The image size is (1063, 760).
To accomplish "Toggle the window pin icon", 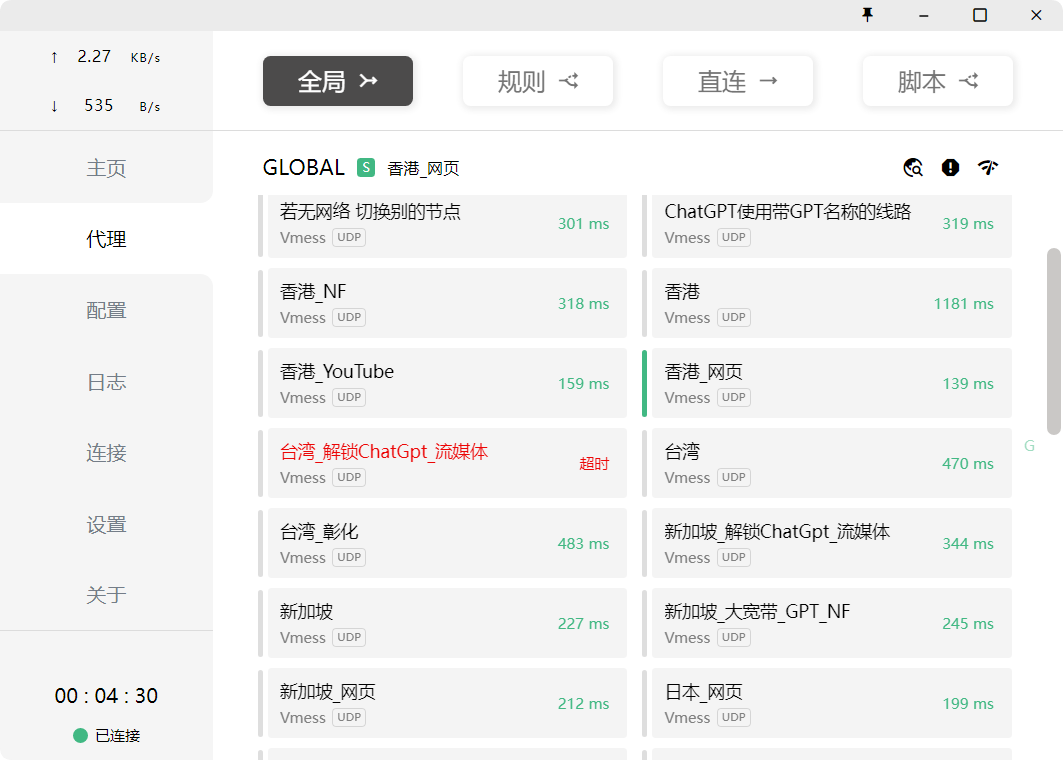I will coord(869,15).
